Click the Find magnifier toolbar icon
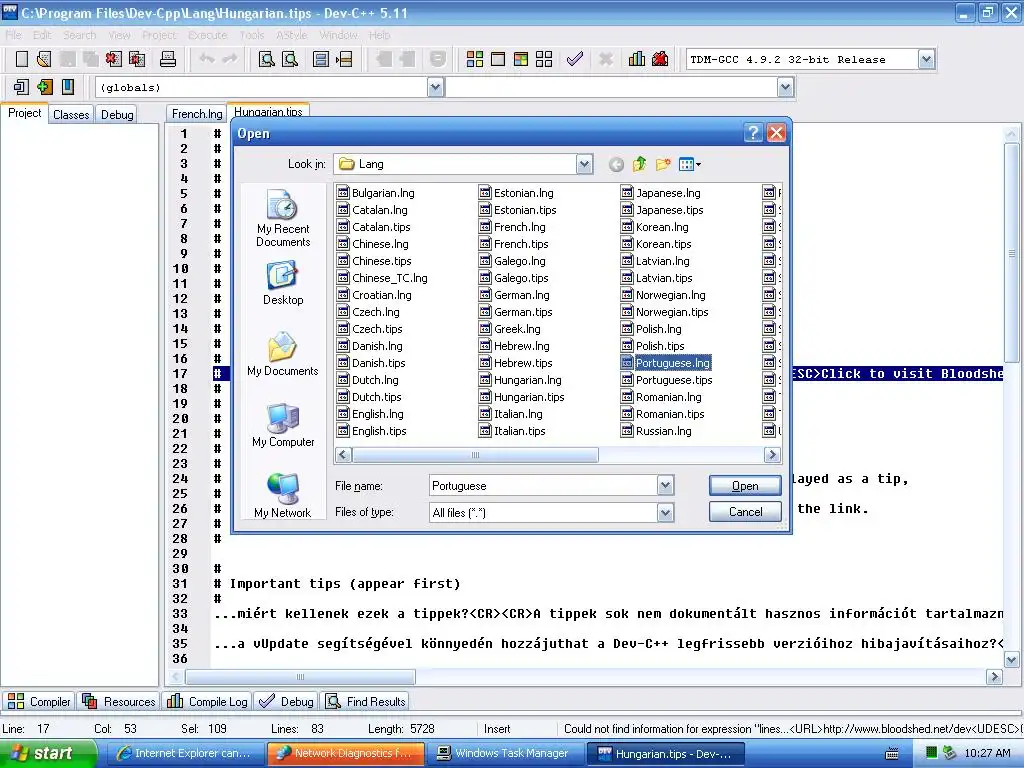The height and width of the screenshot is (768, 1024). pyautogui.click(x=266, y=59)
